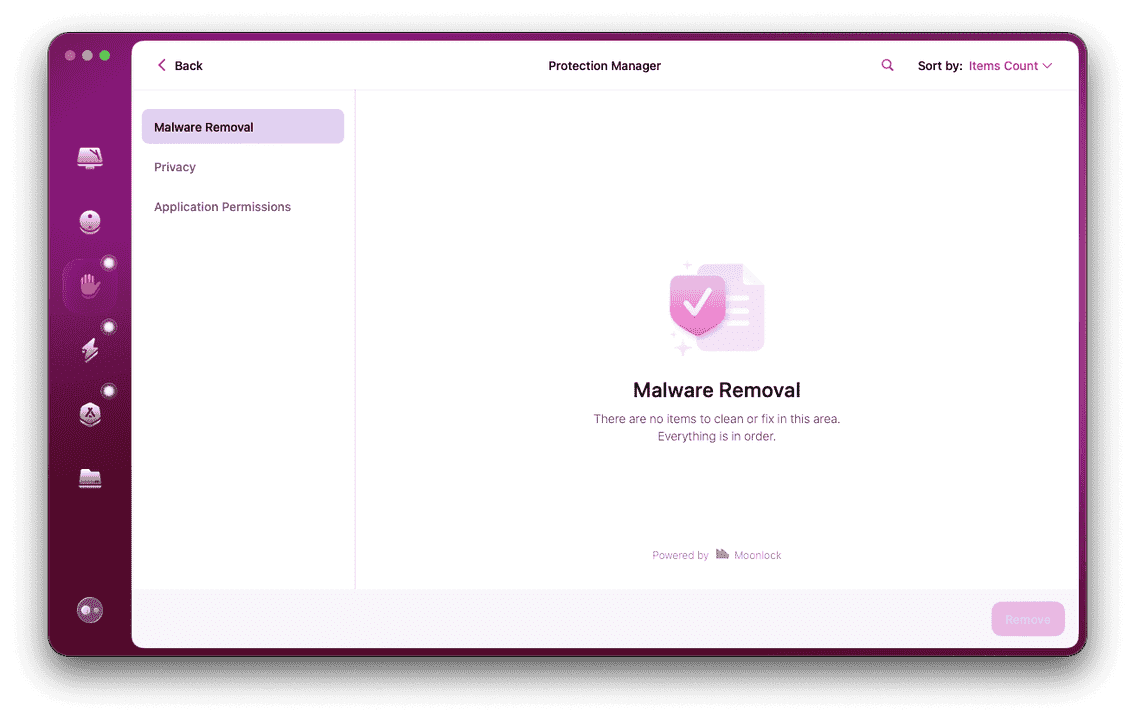Click the notification dot above the Protection icon
This screenshot has width=1135, height=720.
[109, 262]
